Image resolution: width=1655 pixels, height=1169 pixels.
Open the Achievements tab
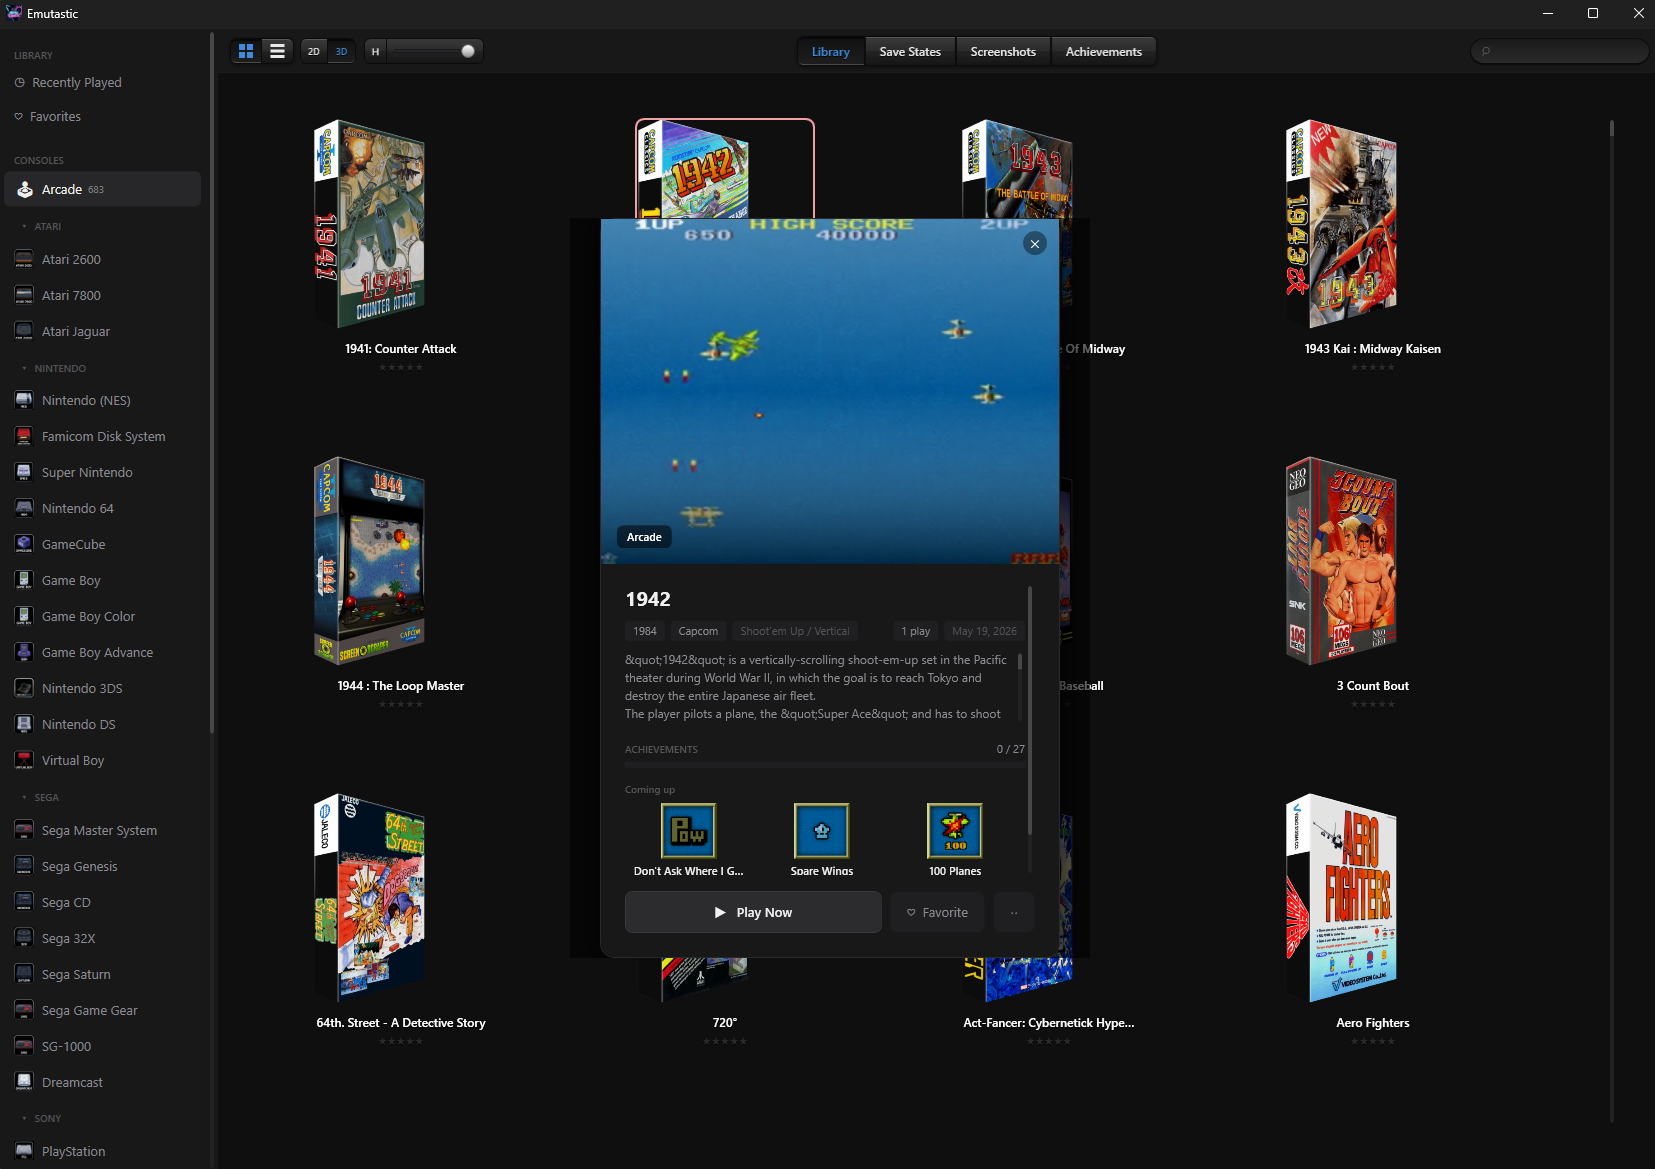click(x=1104, y=52)
